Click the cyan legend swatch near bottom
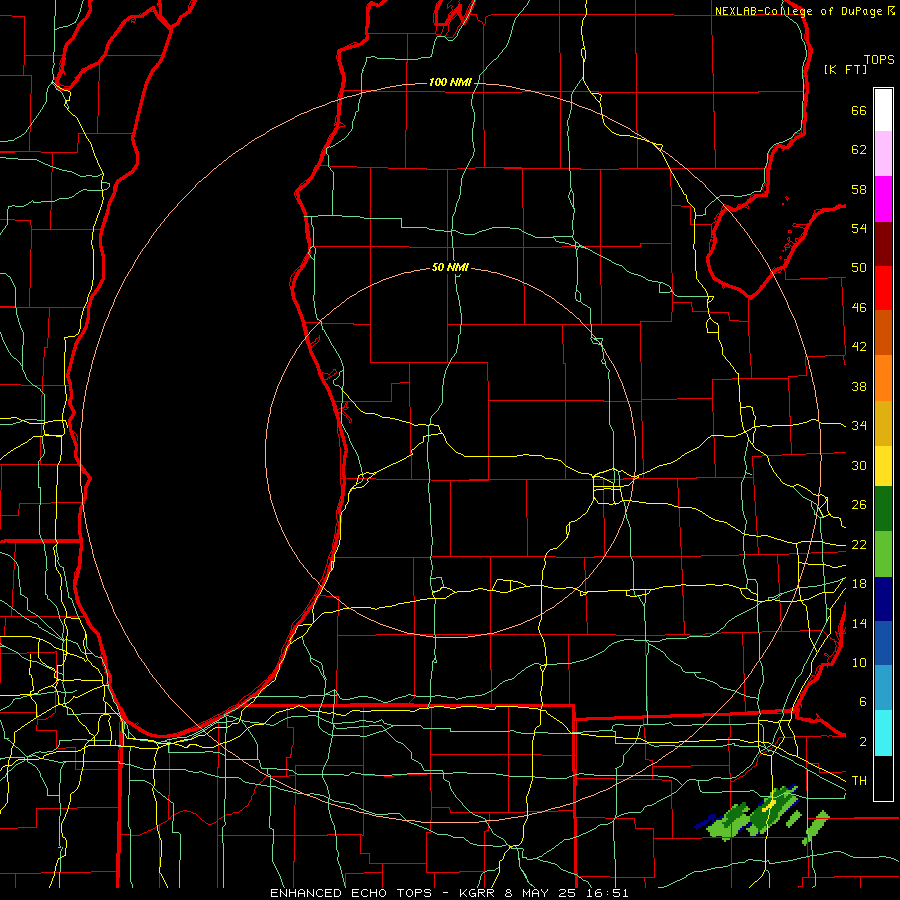This screenshot has width=900, height=900. (883, 733)
